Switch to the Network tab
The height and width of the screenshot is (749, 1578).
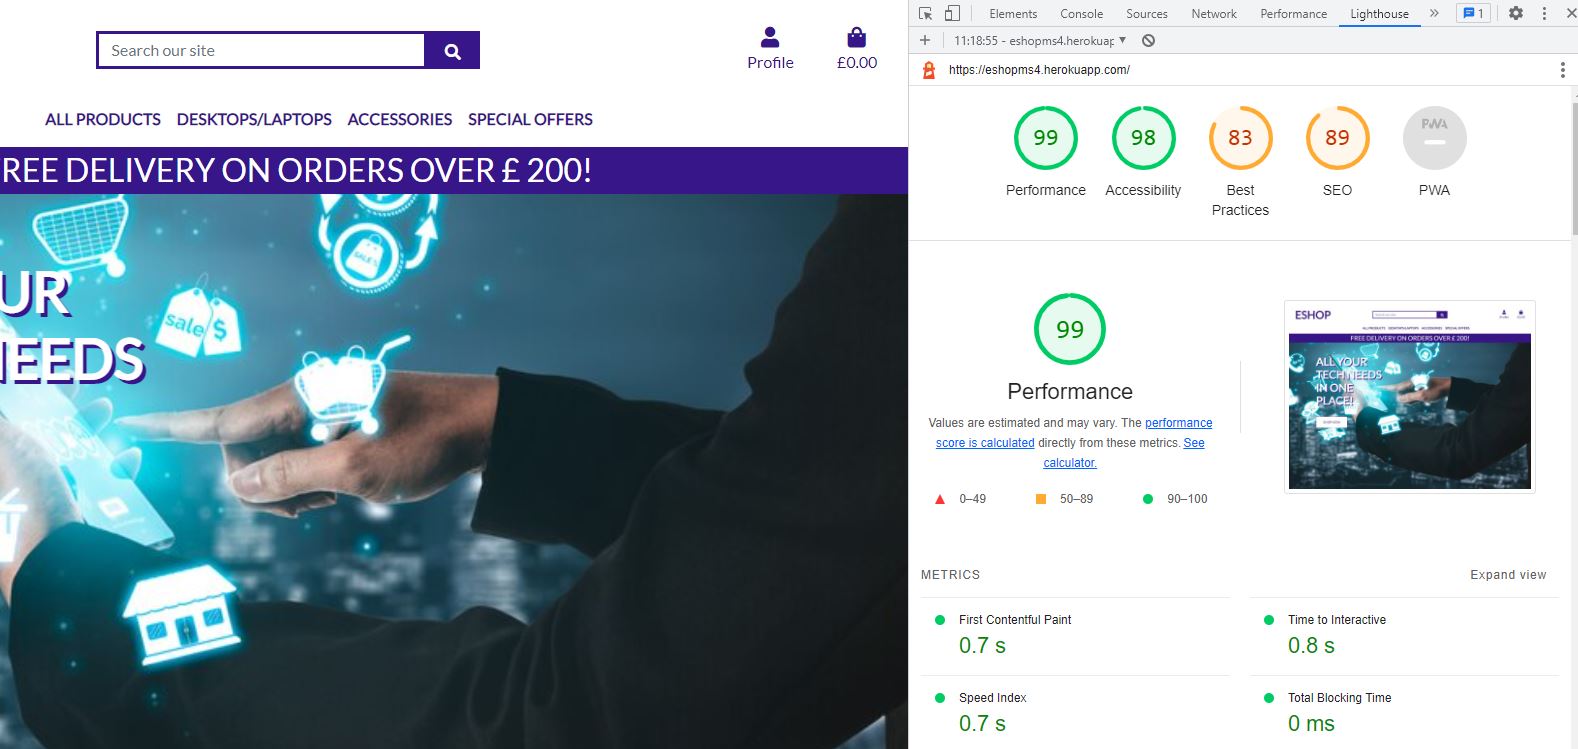click(x=1213, y=14)
